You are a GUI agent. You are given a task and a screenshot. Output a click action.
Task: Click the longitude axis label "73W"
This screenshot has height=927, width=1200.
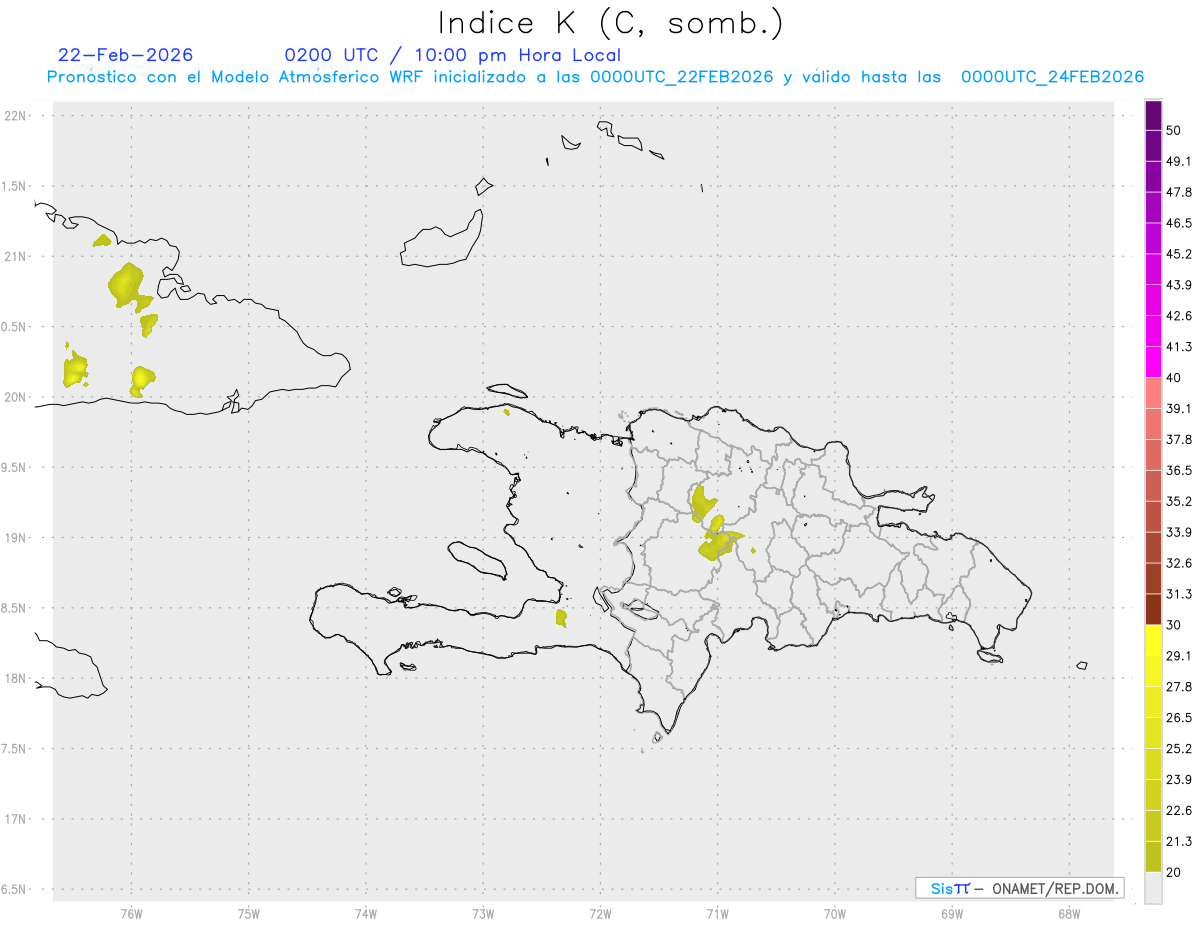(x=483, y=914)
